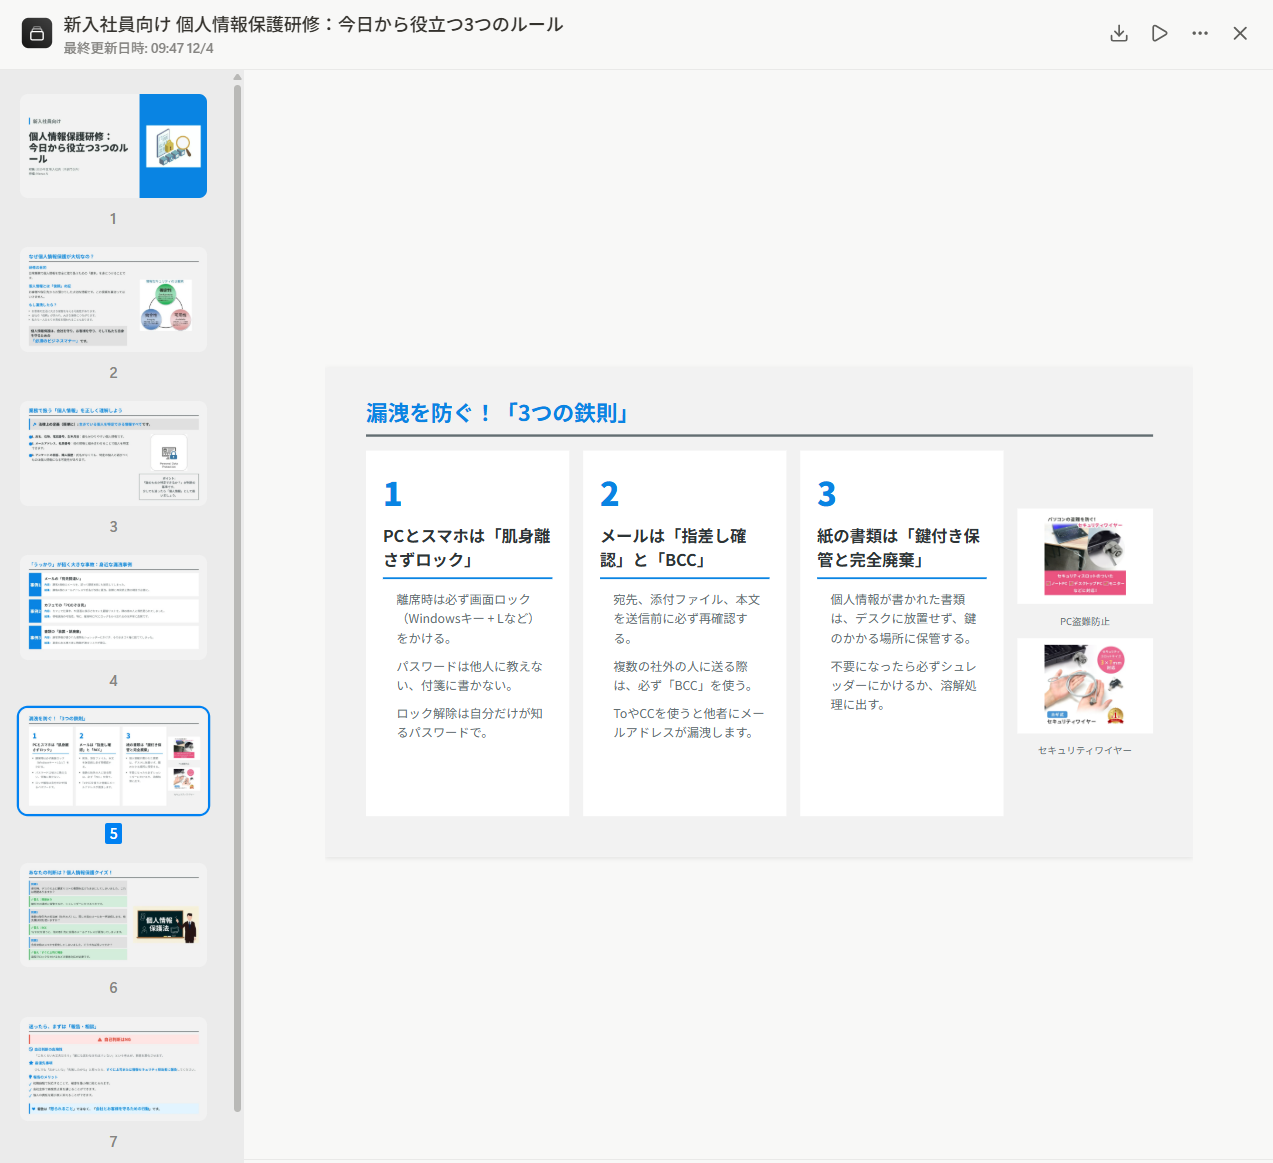Select the highlighted slide 5 thumbnail
This screenshot has height=1163, width=1273.
click(x=113, y=761)
